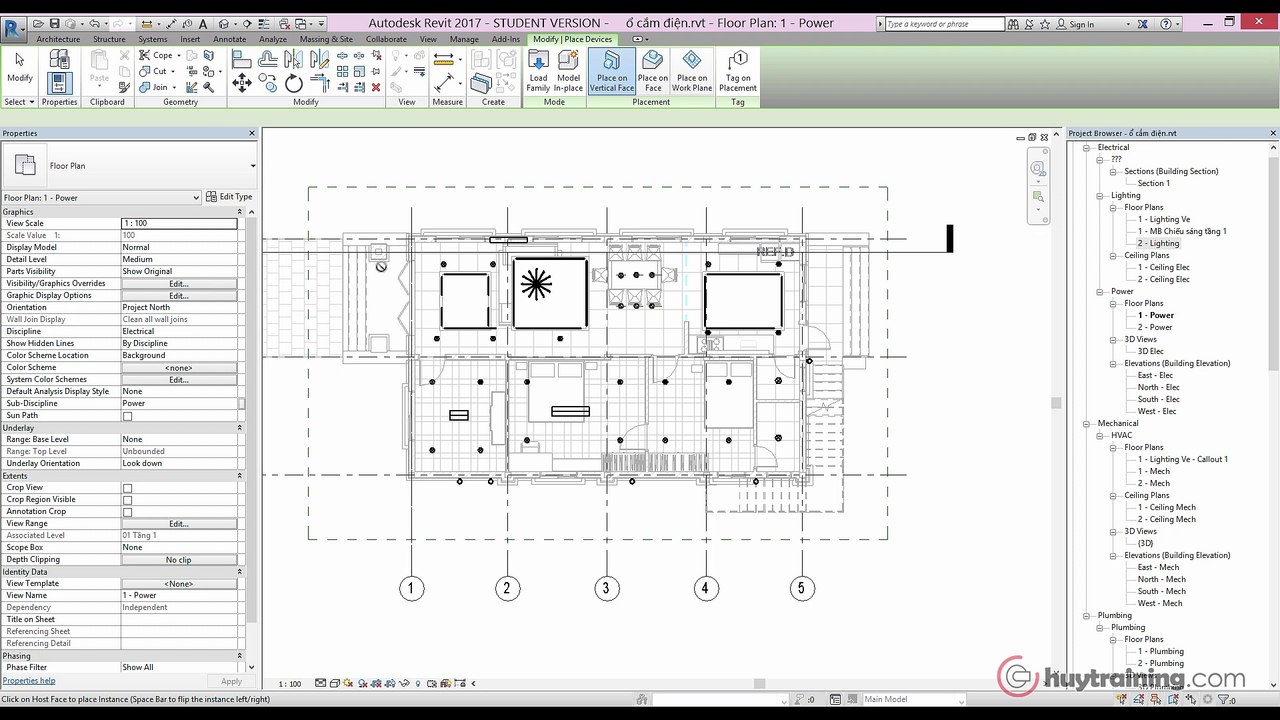The height and width of the screenshot is (720, 1280).
Task: Click the drawing area horizontal scrollbar thumb
Action: click(x=760, y=684)
